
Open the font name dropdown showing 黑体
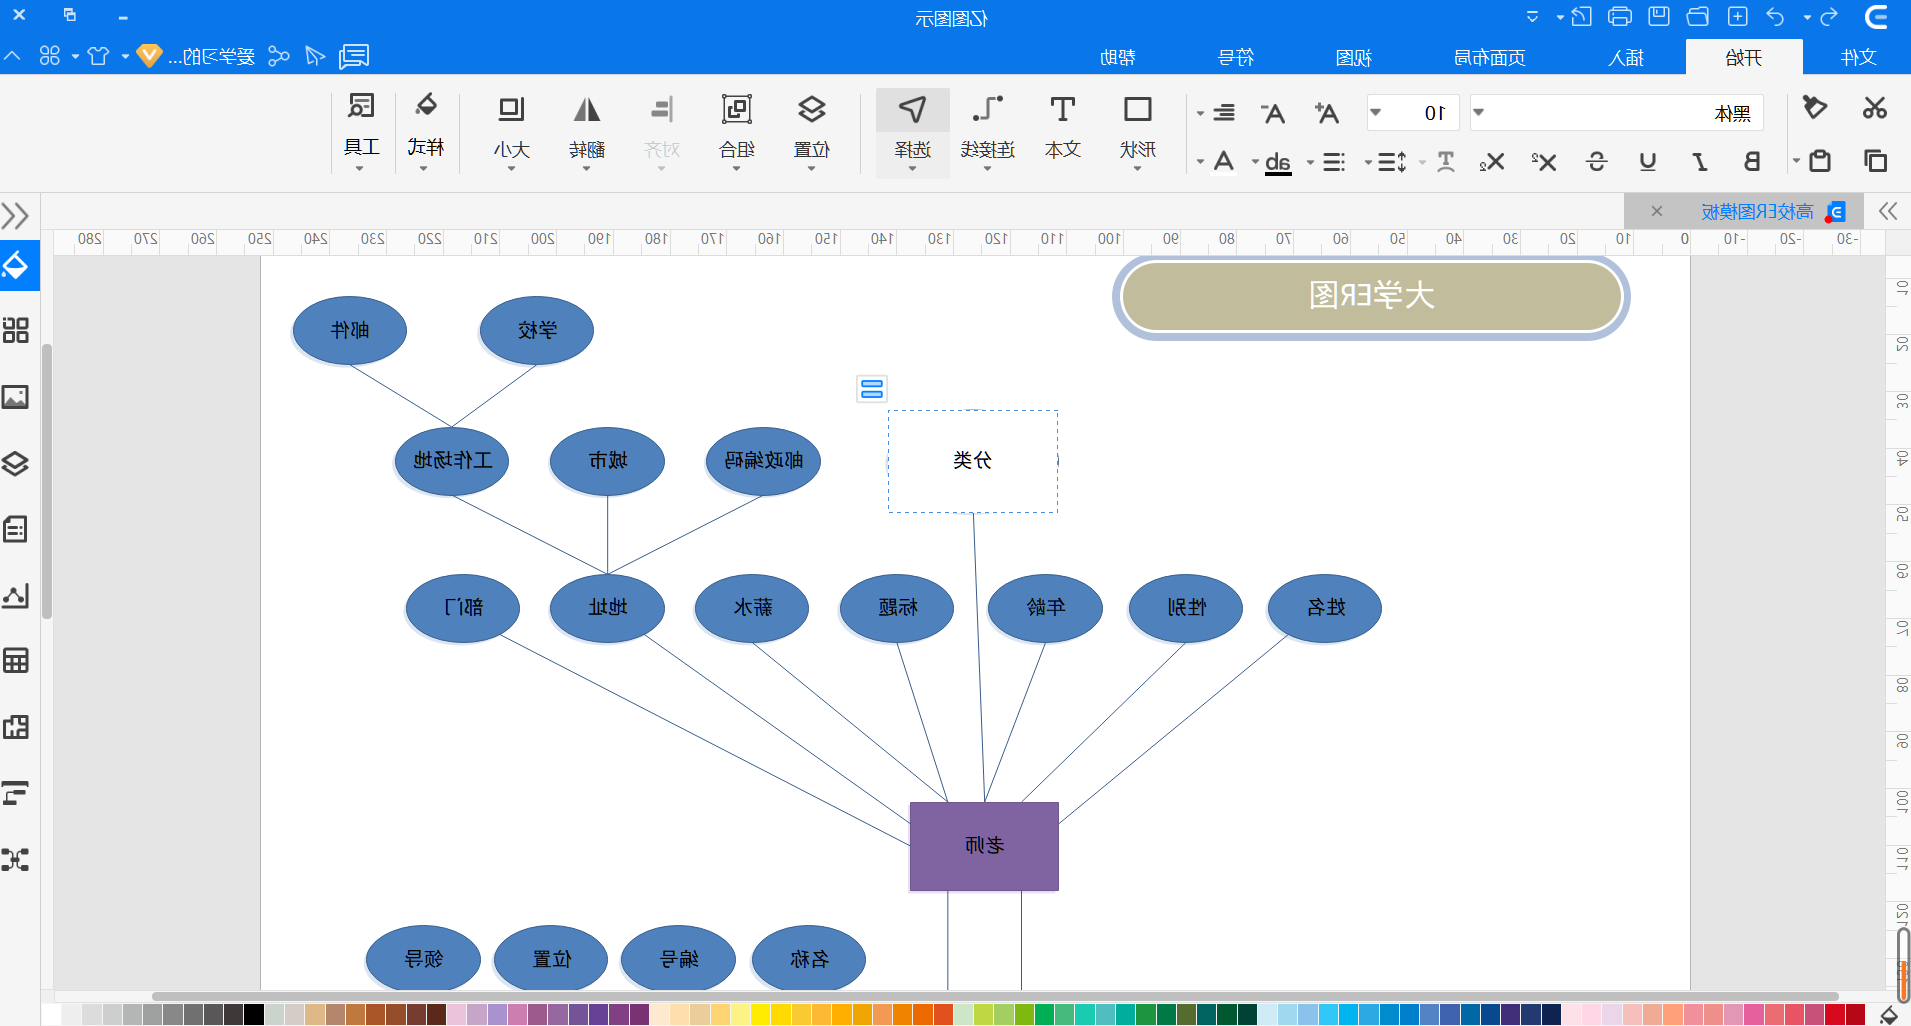pyautogui.click(x=1616, y=113)
